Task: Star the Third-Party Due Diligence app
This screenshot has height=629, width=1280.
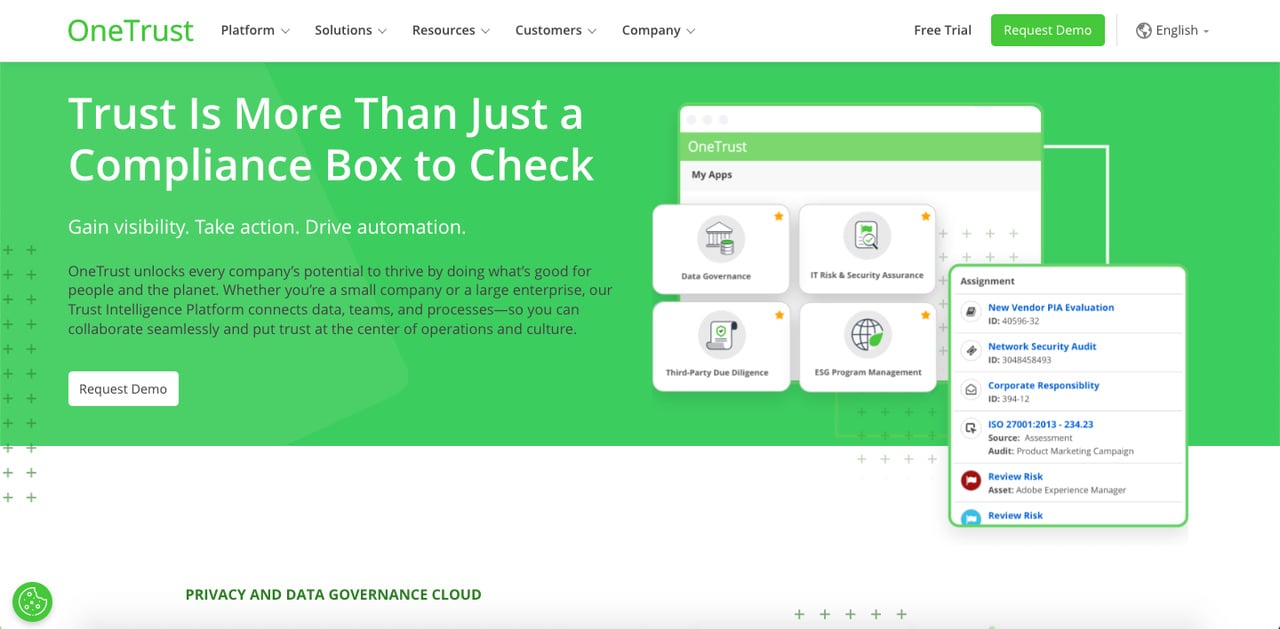Action: pos(780,313)
